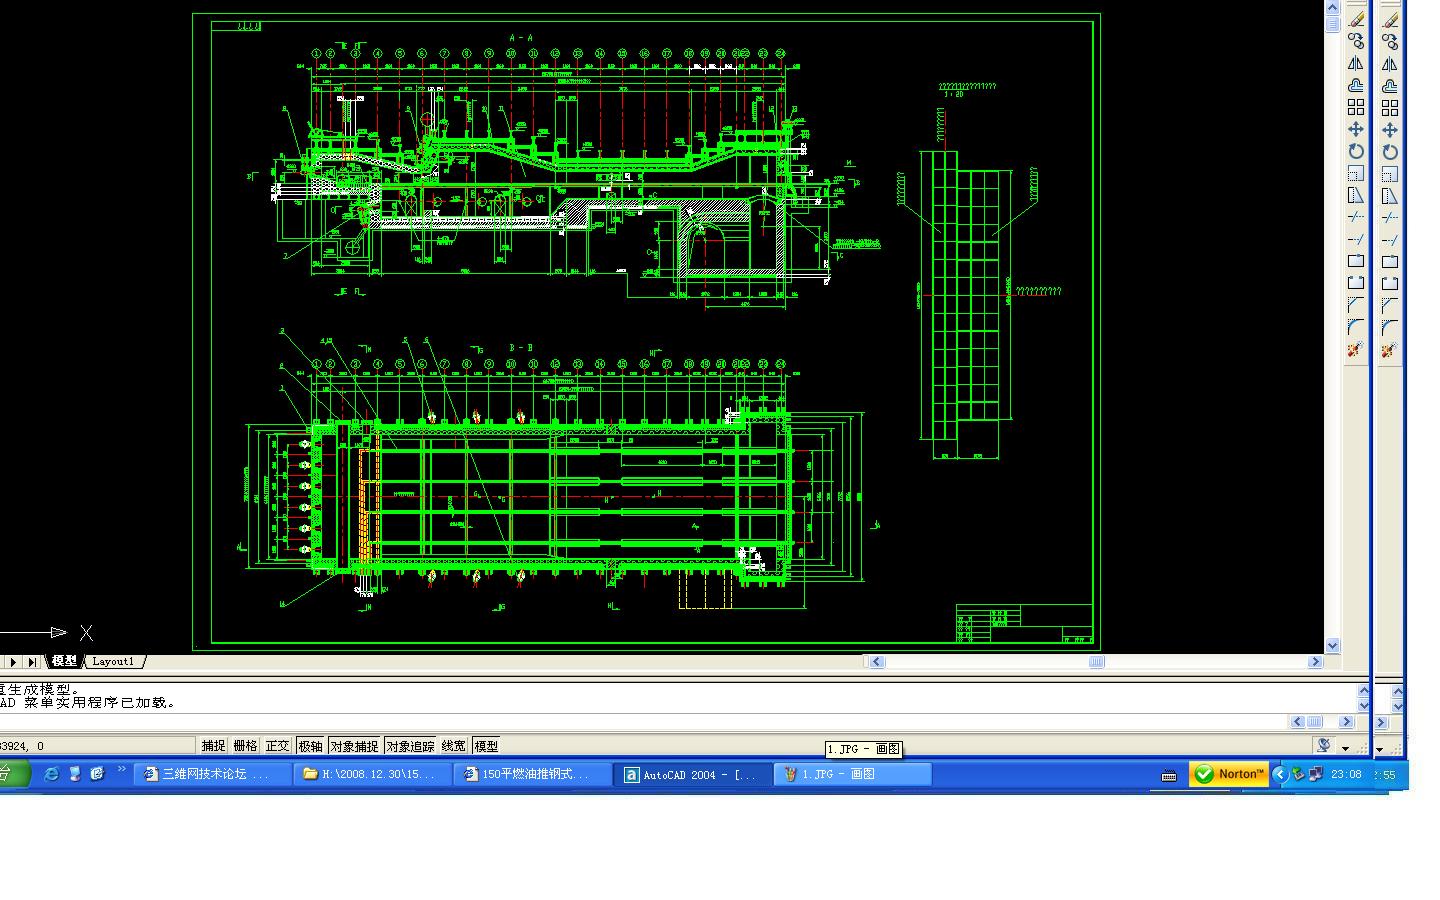This screenshot has width=1440, height=900.
Task: Expand hidden system tray icons arrow
Action: click(x=1279, y=774)
